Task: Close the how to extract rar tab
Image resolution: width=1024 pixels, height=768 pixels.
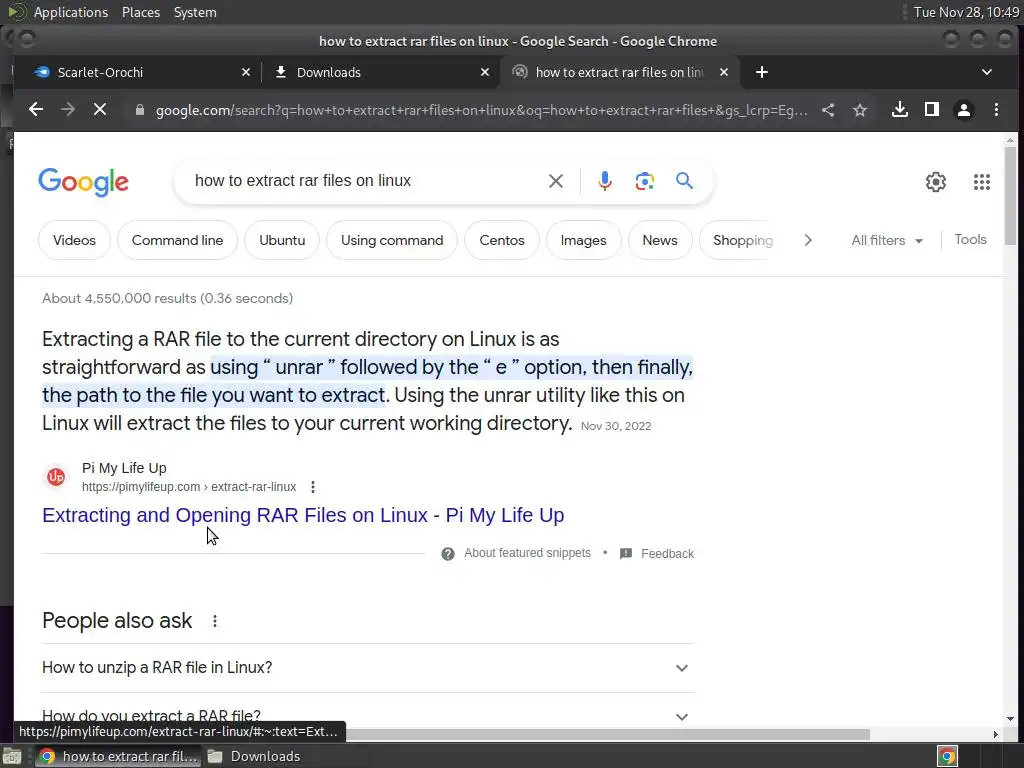Action: (724, 72)
